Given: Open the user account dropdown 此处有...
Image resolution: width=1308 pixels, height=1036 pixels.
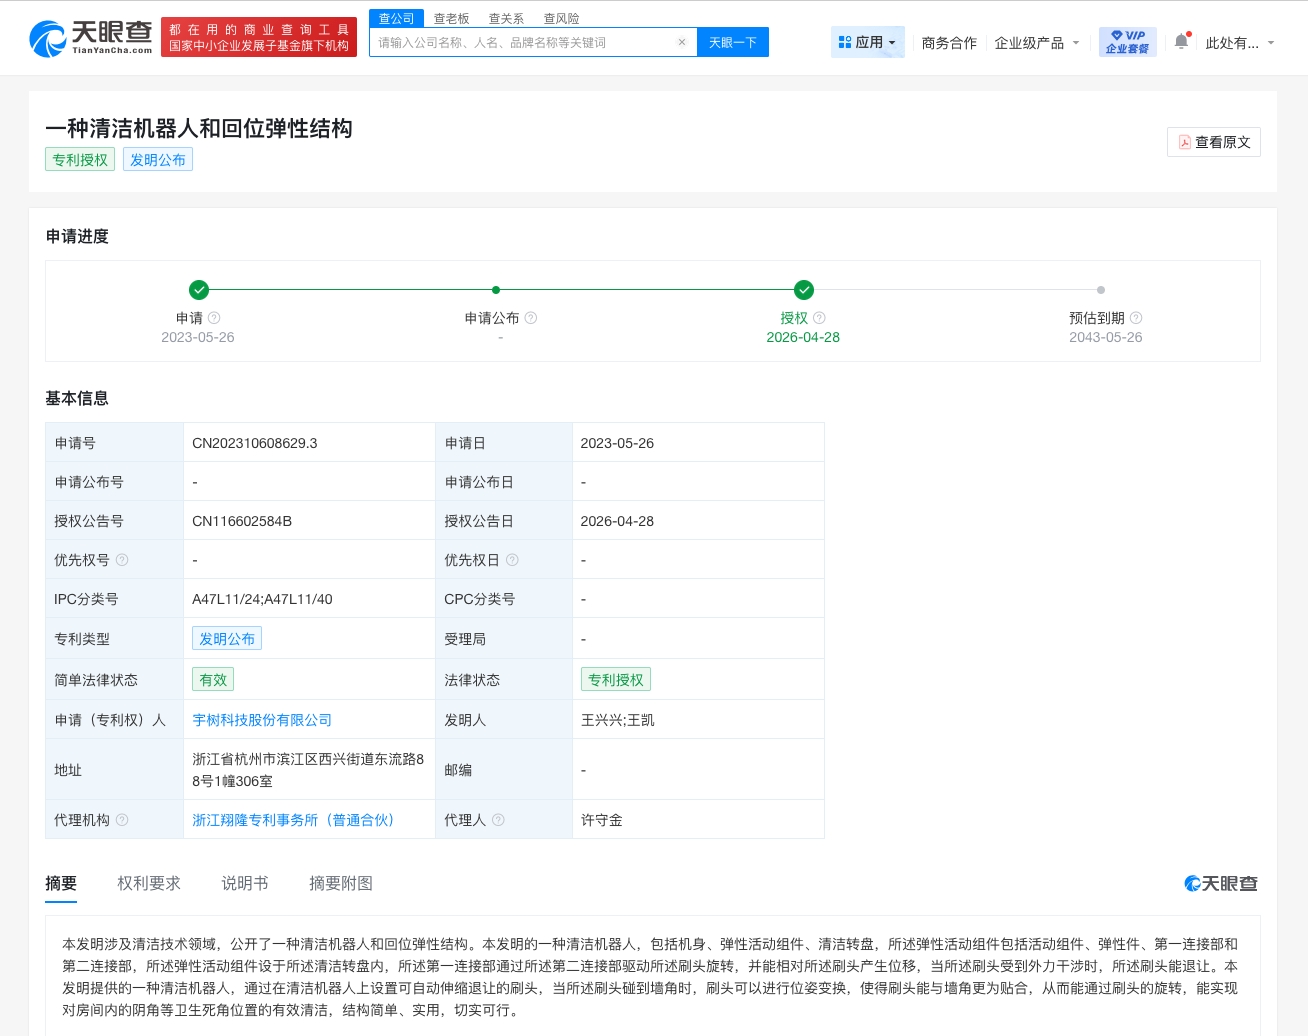Looking at the screenshot, I should (1239, 43).
